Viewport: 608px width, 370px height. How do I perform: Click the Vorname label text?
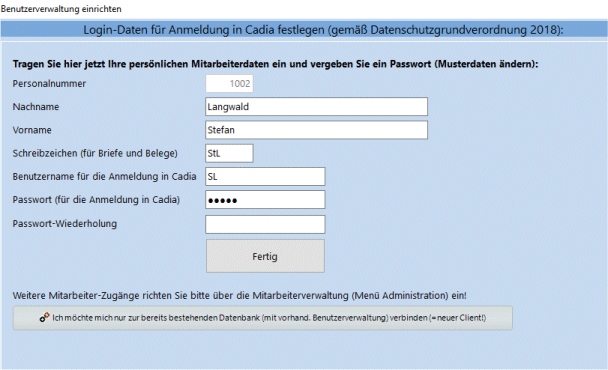click(32, 130)
